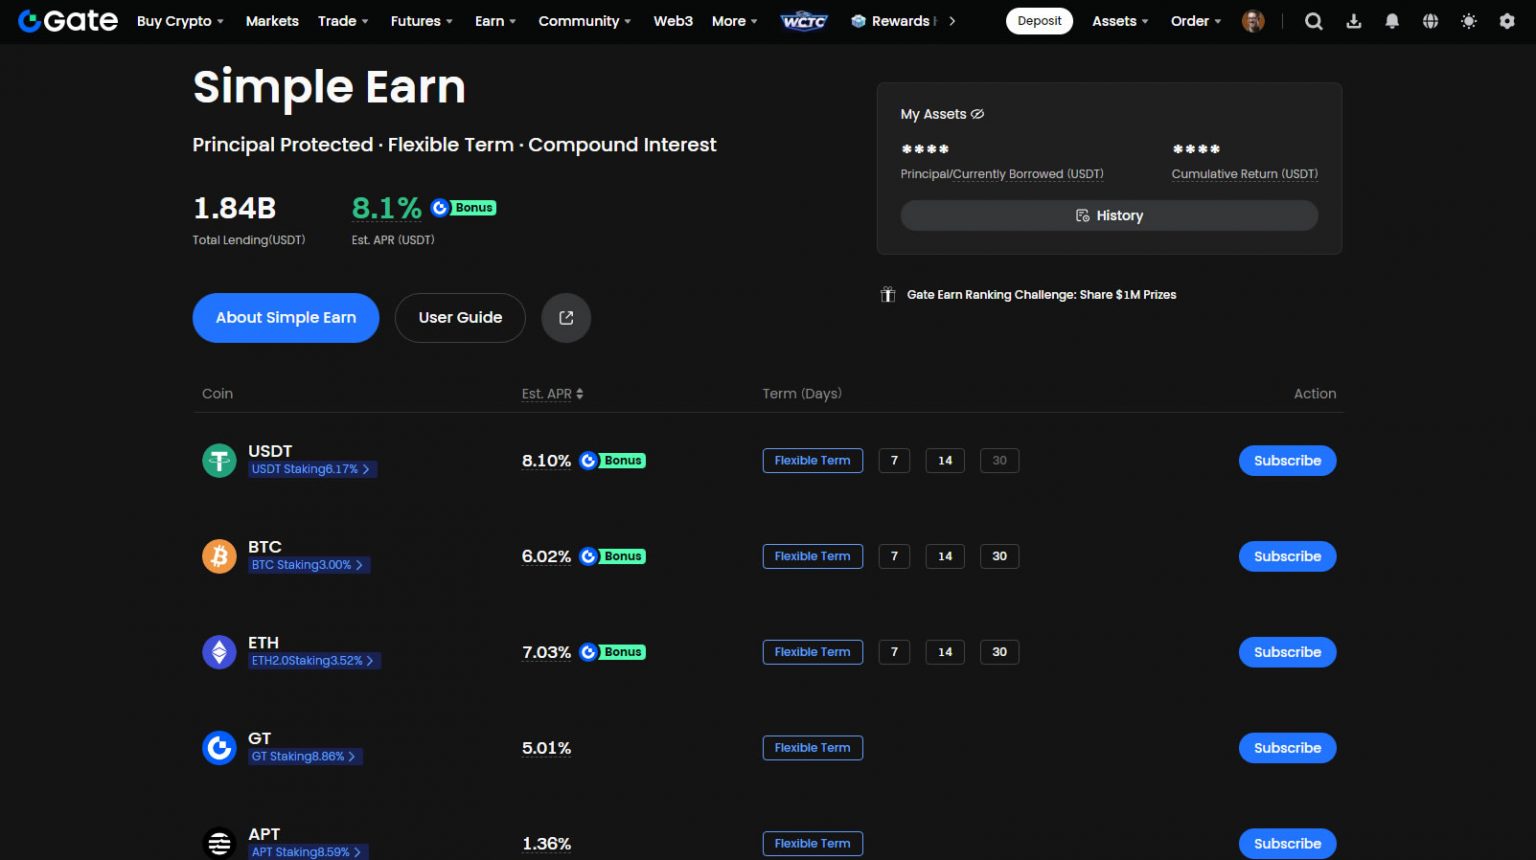The height and width of the screenshot is (860, 1536).
Task: Expand the Order dropdown
Action: tap(1196, 21)
